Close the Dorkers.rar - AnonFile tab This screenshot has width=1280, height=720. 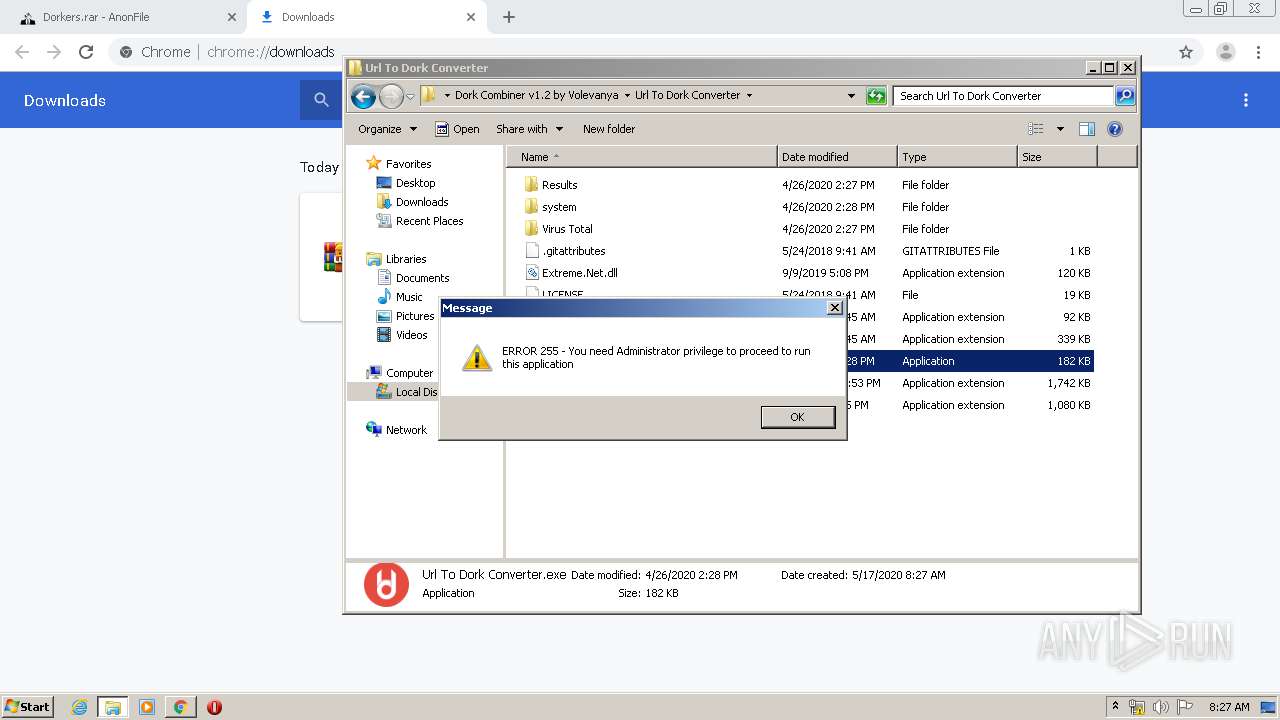click(x=231, y=17)
